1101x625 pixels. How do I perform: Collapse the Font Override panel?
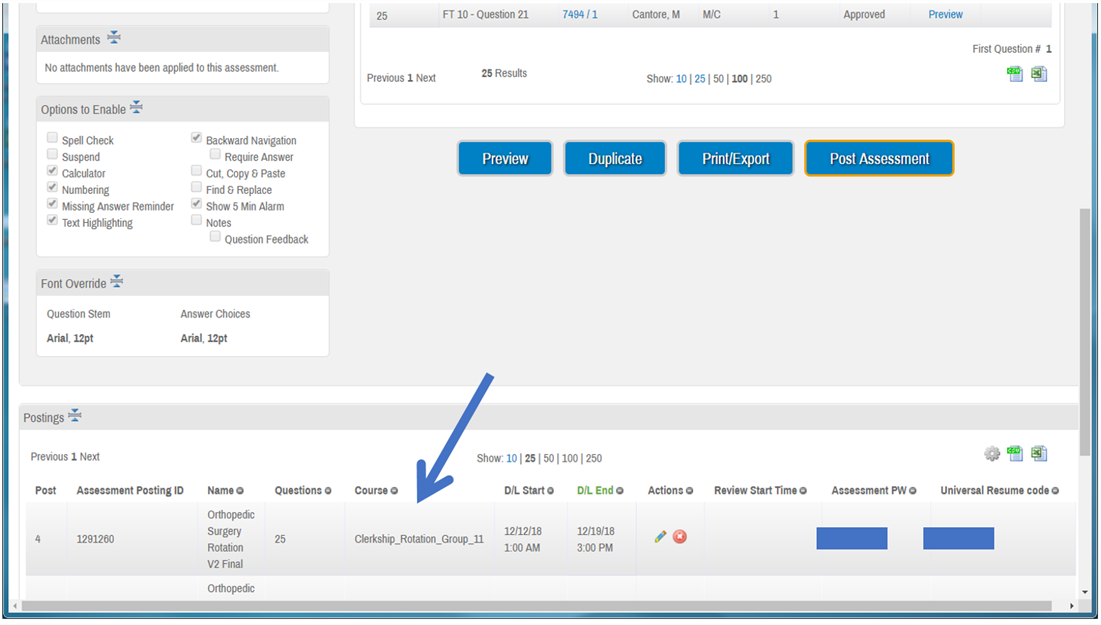coord(116,282)
